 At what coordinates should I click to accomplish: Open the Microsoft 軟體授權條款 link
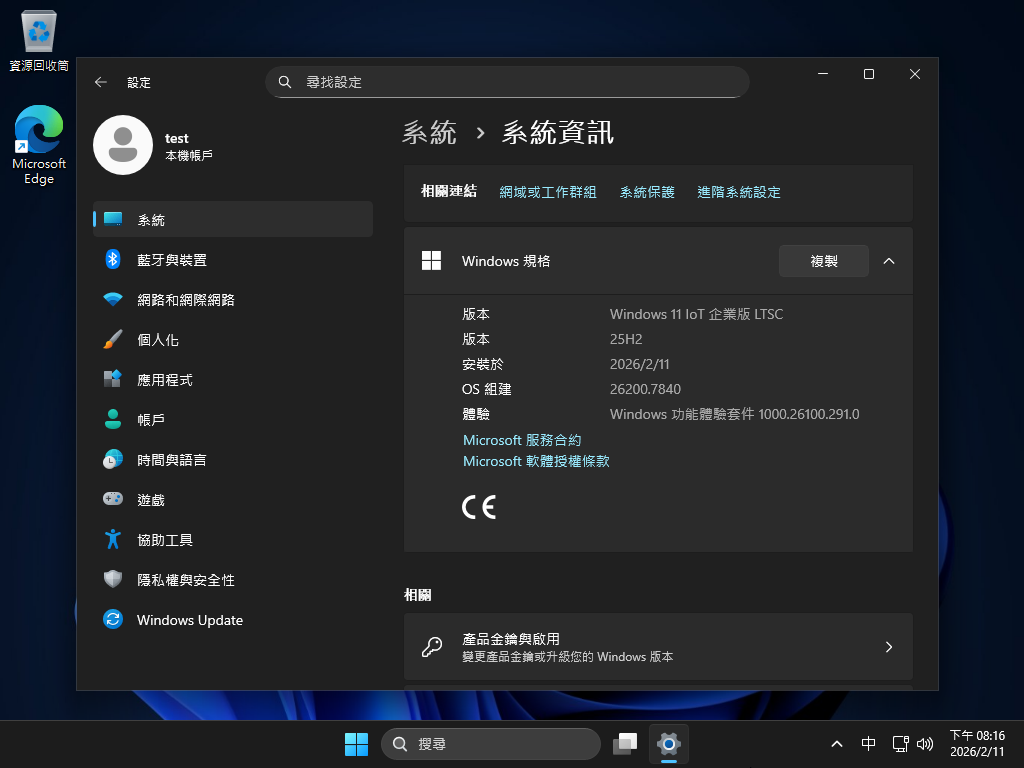point(536,461)
